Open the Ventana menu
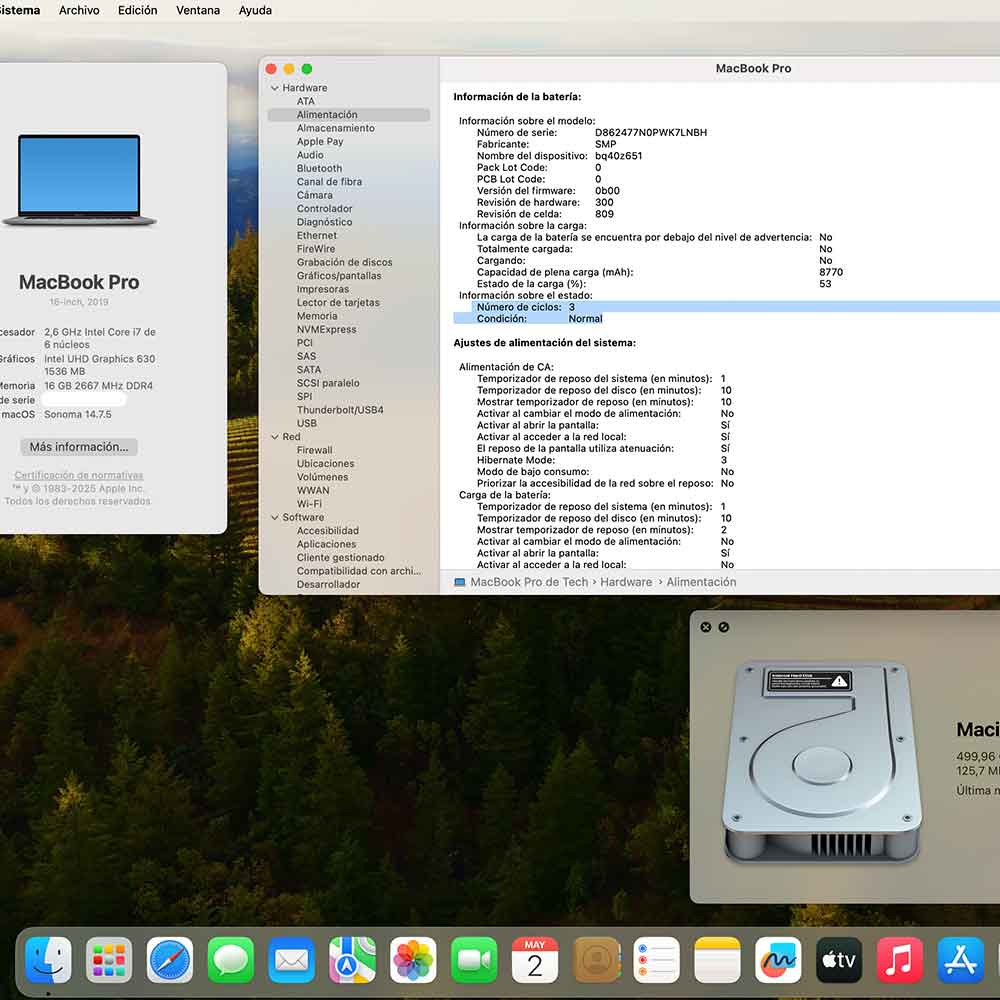Screen dimensions: 1000x1000 point(198,10)
